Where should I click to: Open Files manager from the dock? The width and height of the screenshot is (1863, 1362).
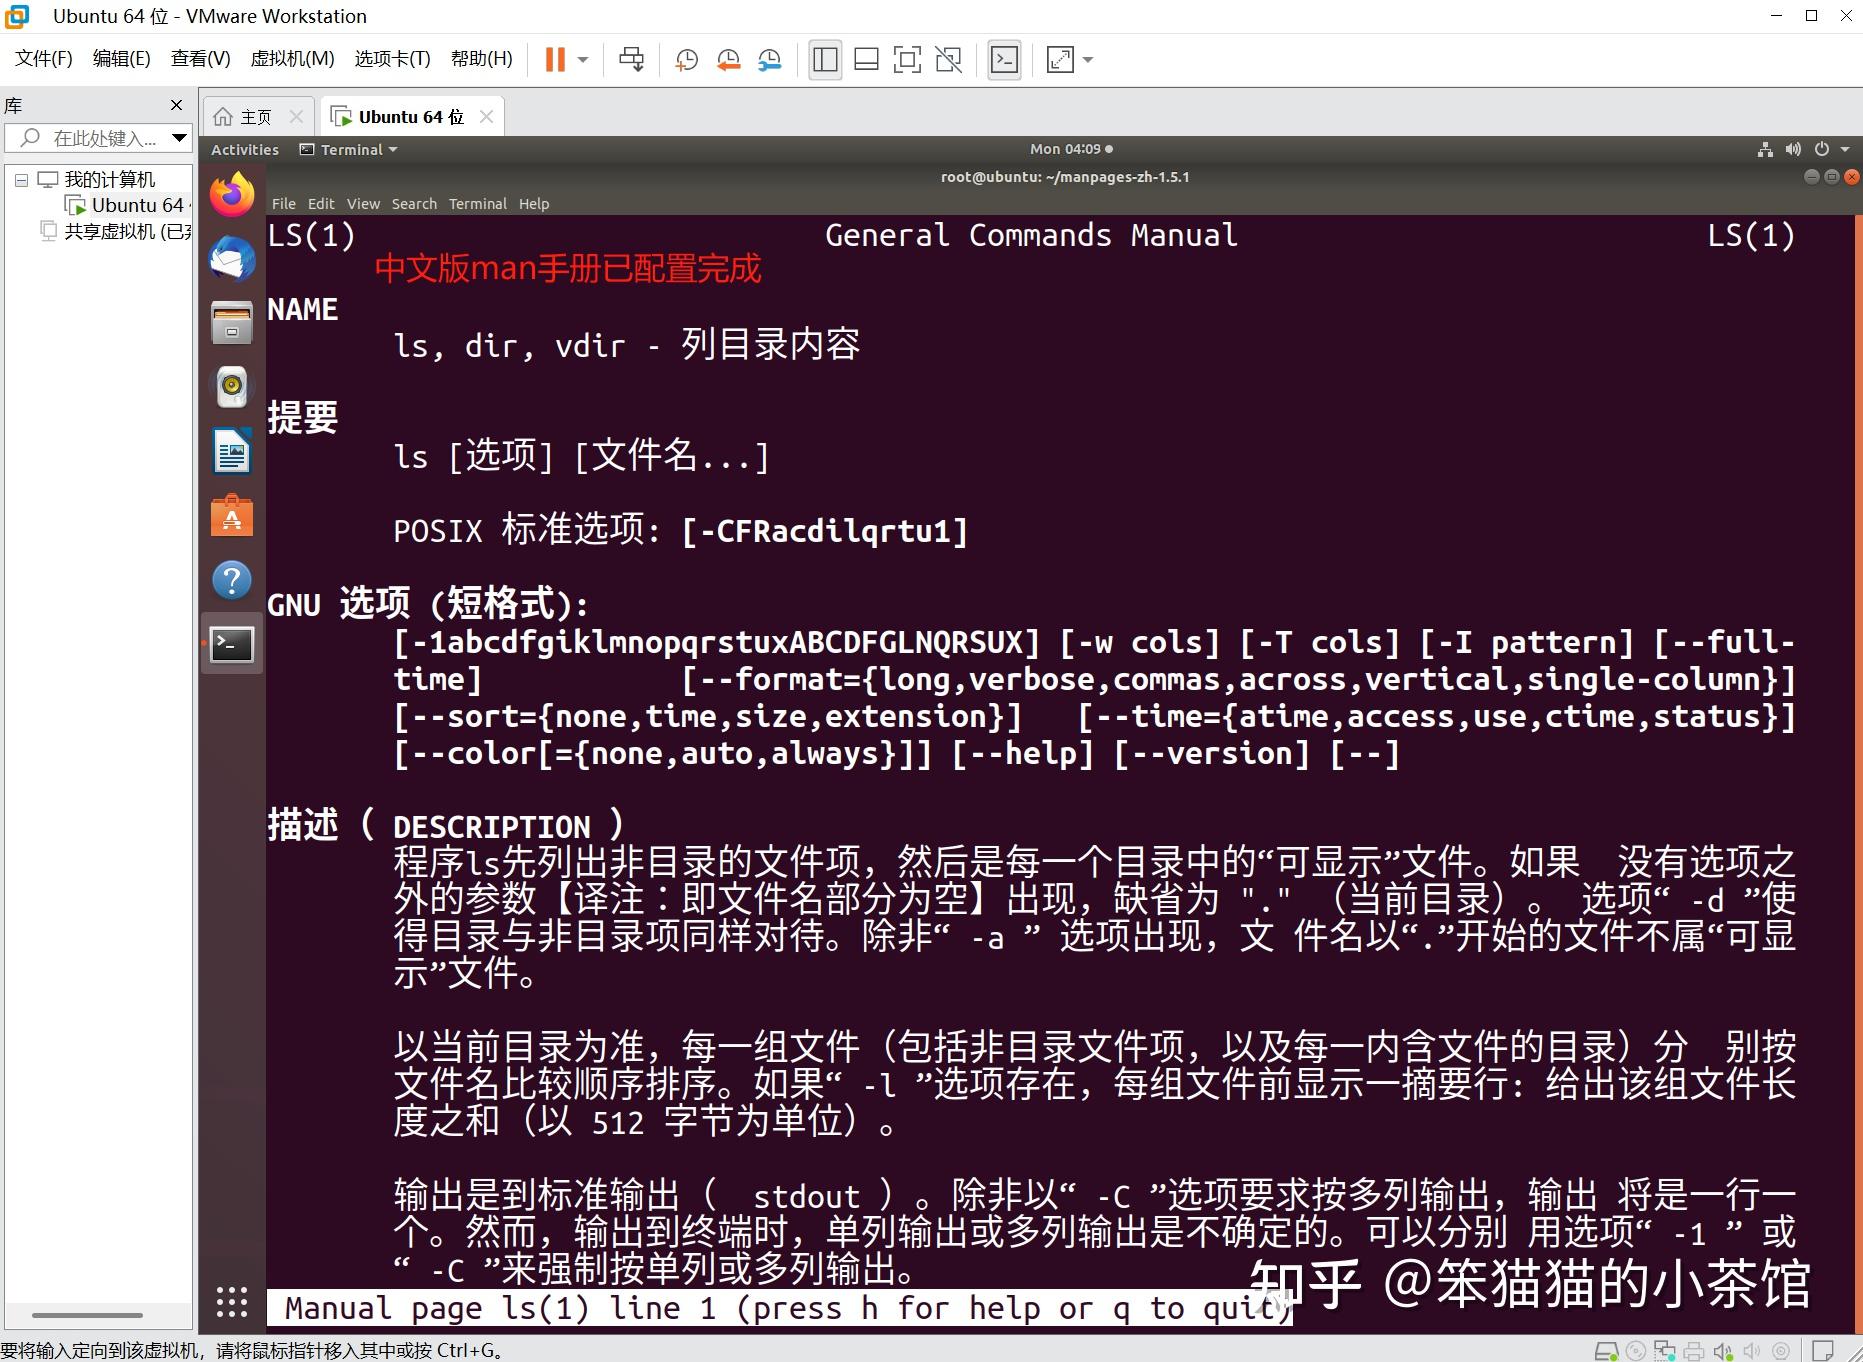pyautogui.click(x=232, y=323)
